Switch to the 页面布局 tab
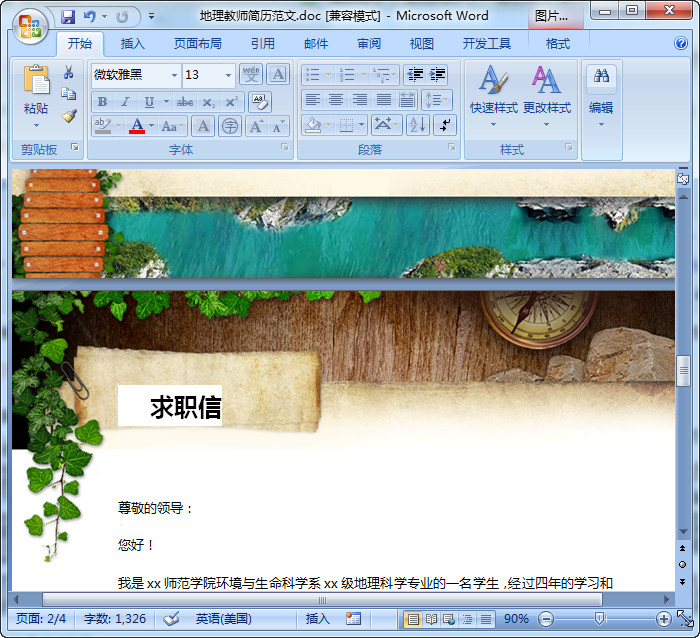The width and height of the screenshot is (700, 638). pyautogui.click(x=197, y=44)
